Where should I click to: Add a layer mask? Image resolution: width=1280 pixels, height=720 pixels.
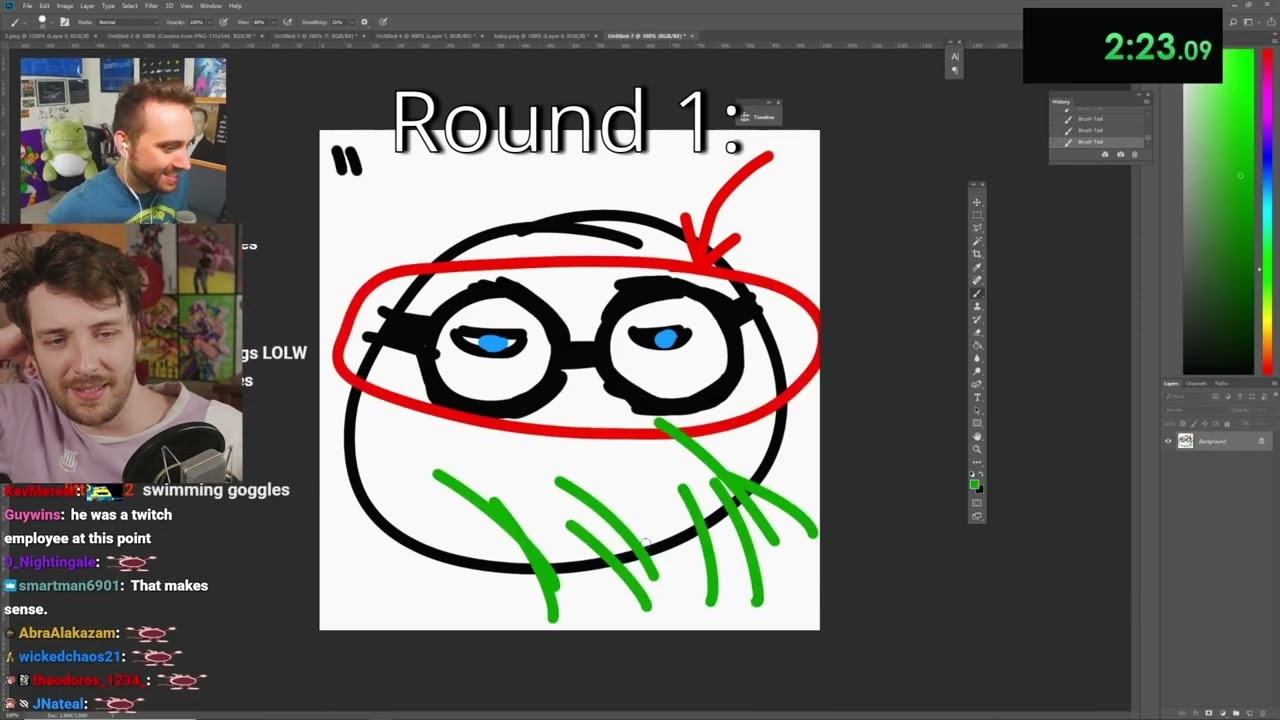(1209, 713)
